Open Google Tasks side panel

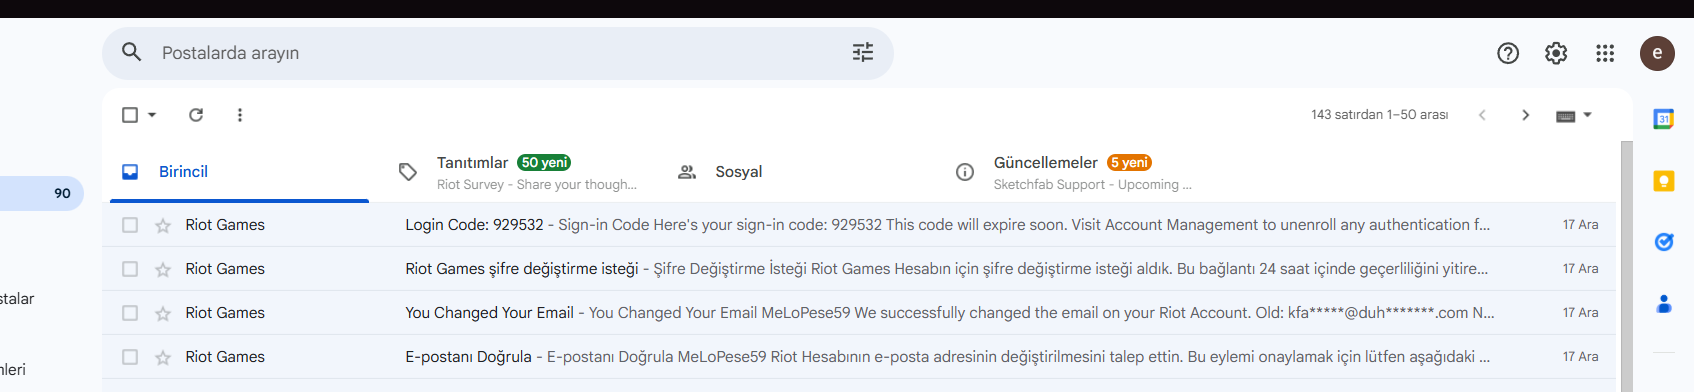click(x=1664, y=242)
